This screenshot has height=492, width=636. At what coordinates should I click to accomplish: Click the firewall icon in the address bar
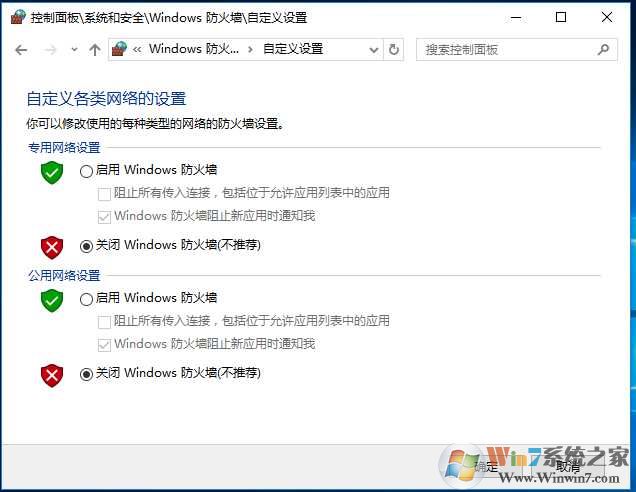coord(119,49)
